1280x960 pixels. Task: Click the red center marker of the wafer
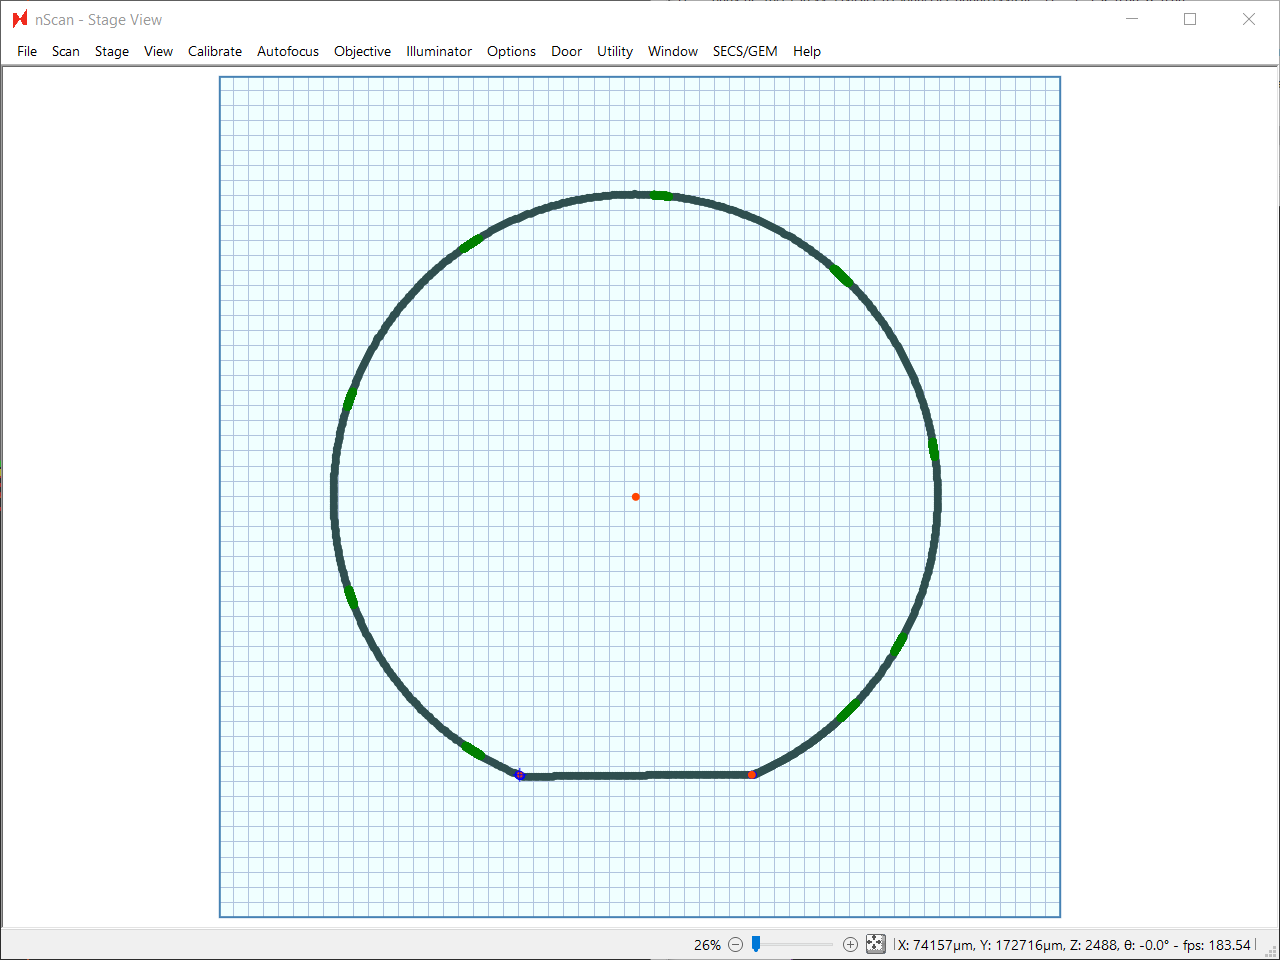pyautogui.click(x=636, y=496)
